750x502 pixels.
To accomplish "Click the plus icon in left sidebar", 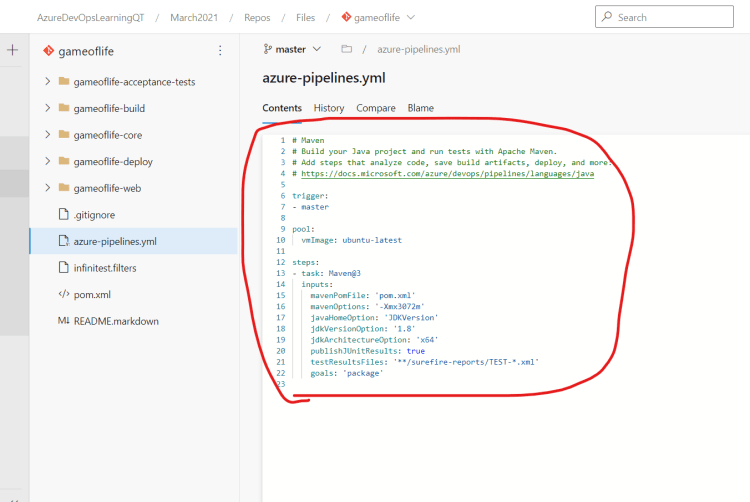I will tap(12, 50).
